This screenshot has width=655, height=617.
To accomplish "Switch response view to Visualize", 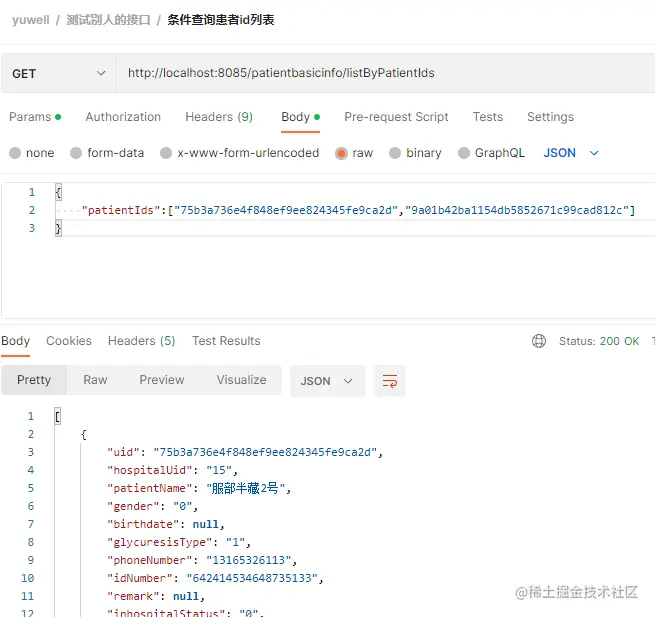I will [x=241, y=380].
